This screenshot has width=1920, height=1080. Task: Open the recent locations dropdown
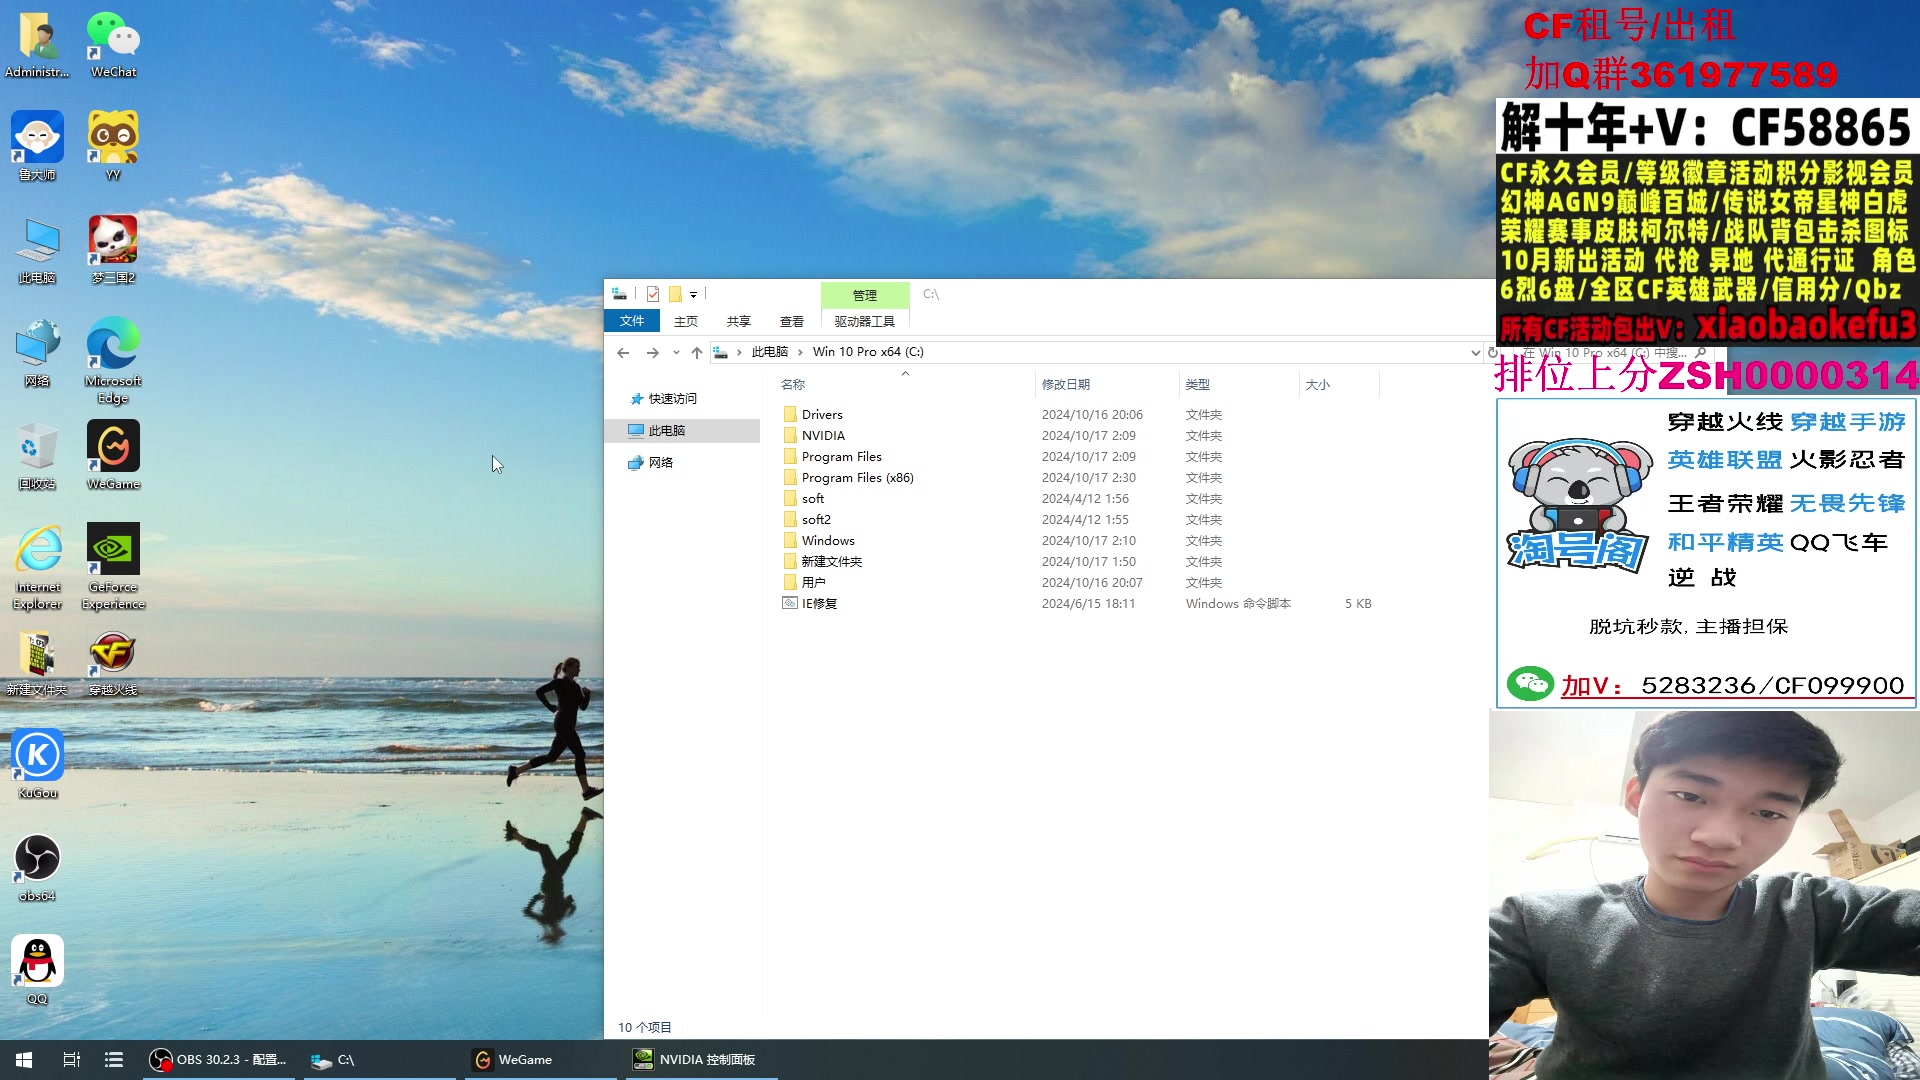click(676, 352)
